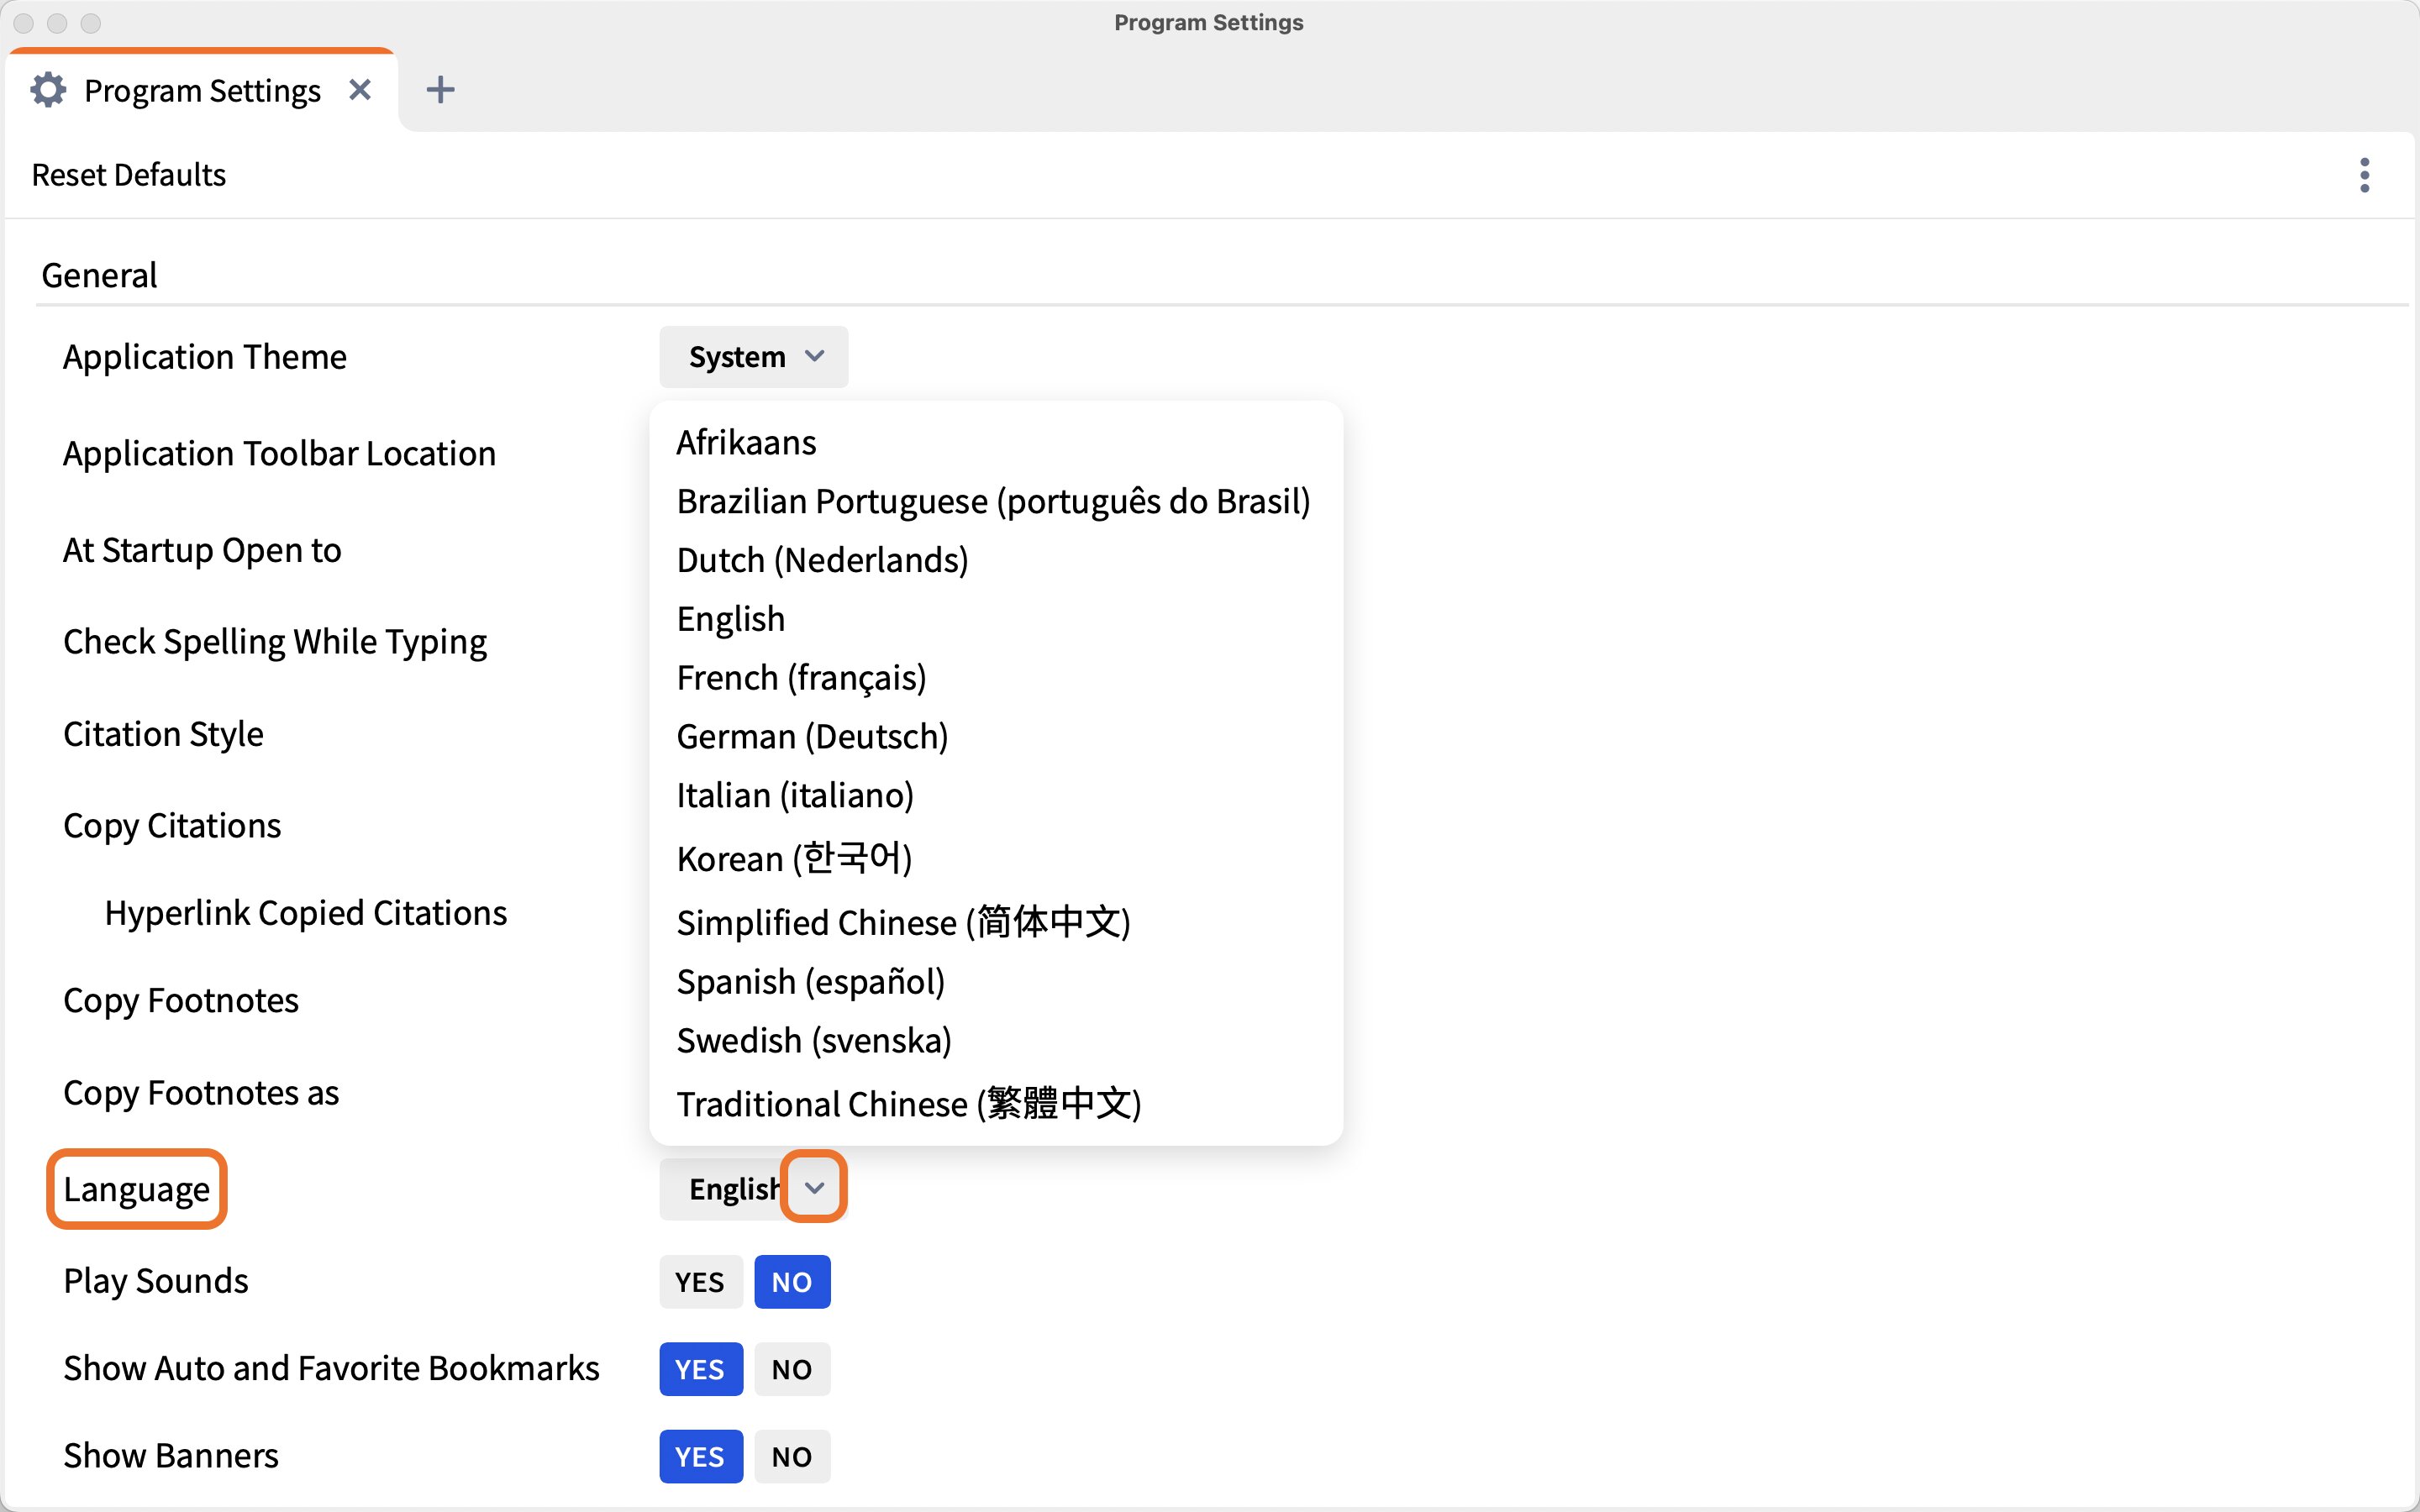
Task: Click the General section heading
Action: point(99,275)
